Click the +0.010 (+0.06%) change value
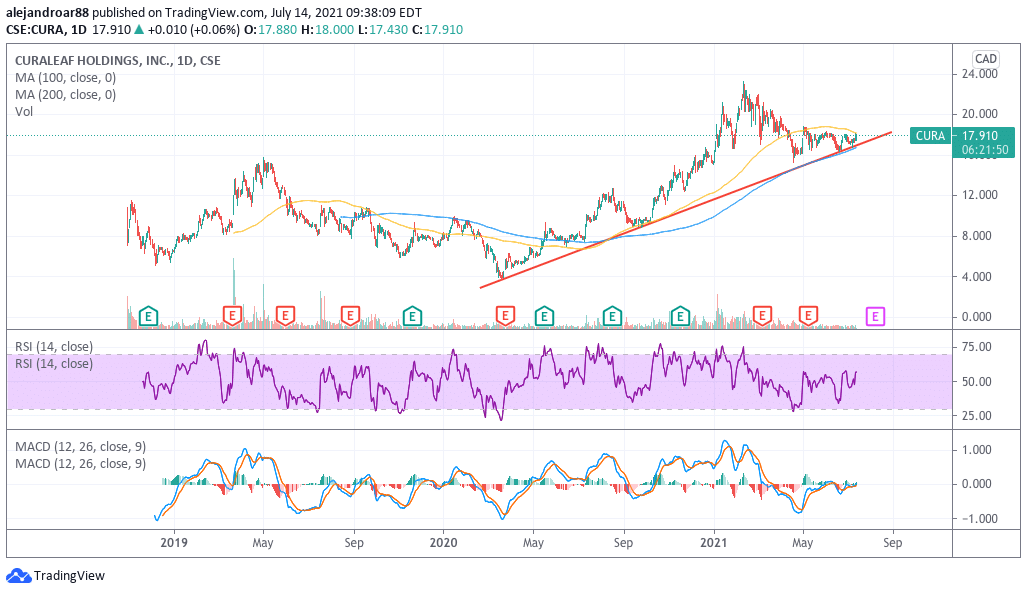Screen dimensions: 1027x594 click(193, 29)
